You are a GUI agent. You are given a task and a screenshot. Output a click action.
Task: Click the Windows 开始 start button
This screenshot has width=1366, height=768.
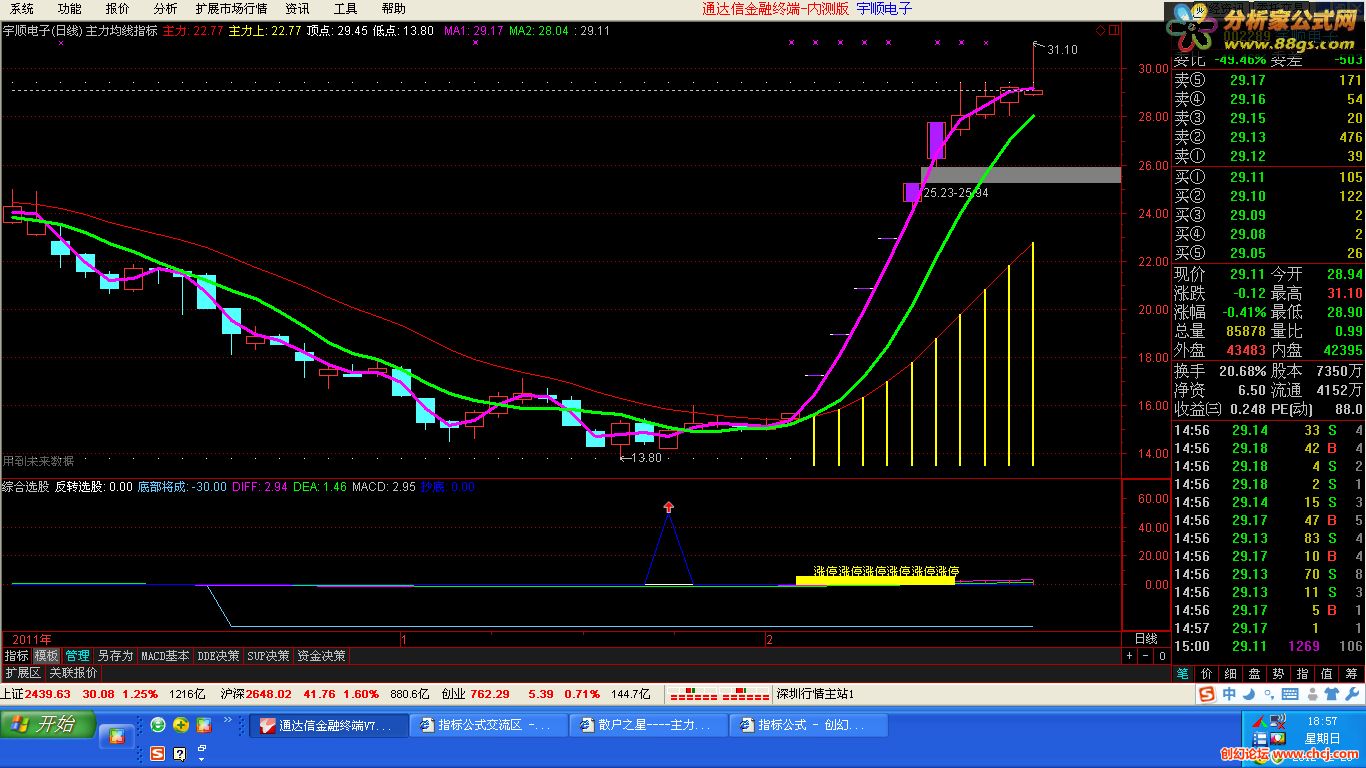pyautogui.click(x=47, y=724)
